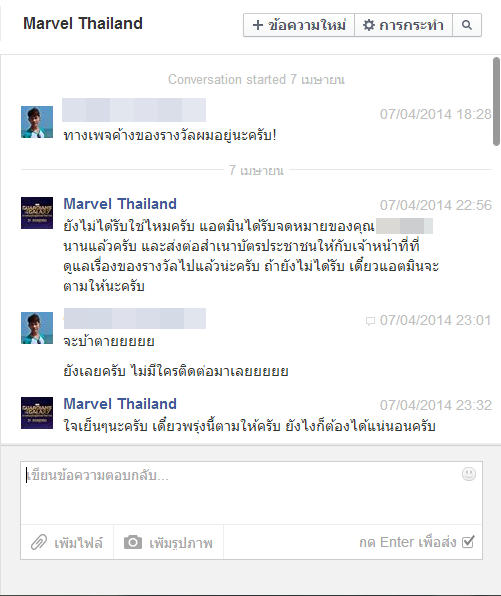Open the emoticon smiley picker

(x=469, y=474)
